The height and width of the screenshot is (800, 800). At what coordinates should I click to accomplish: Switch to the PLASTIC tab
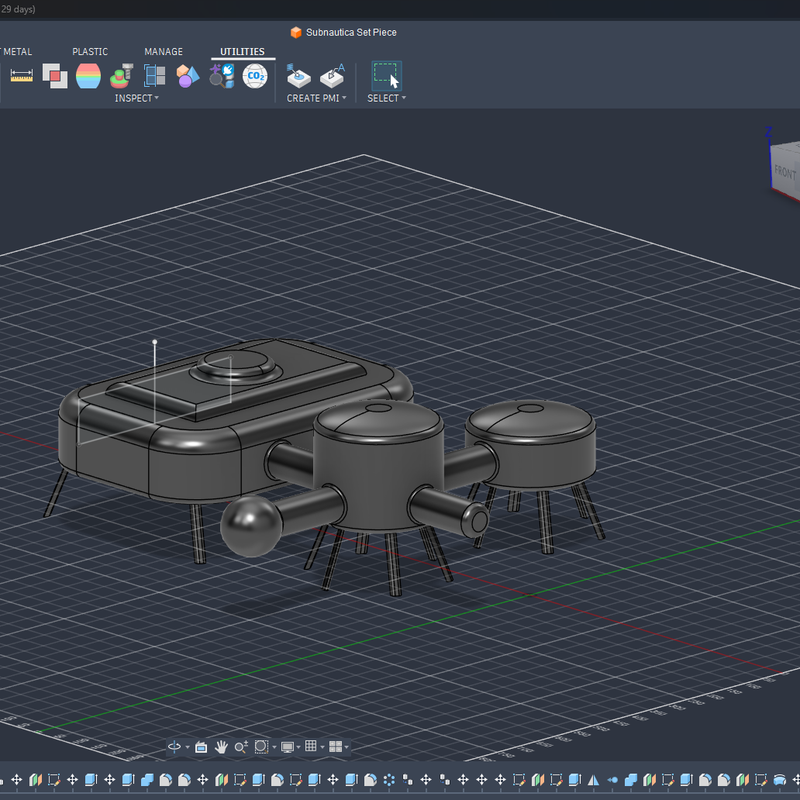click(x=90, y=52)
